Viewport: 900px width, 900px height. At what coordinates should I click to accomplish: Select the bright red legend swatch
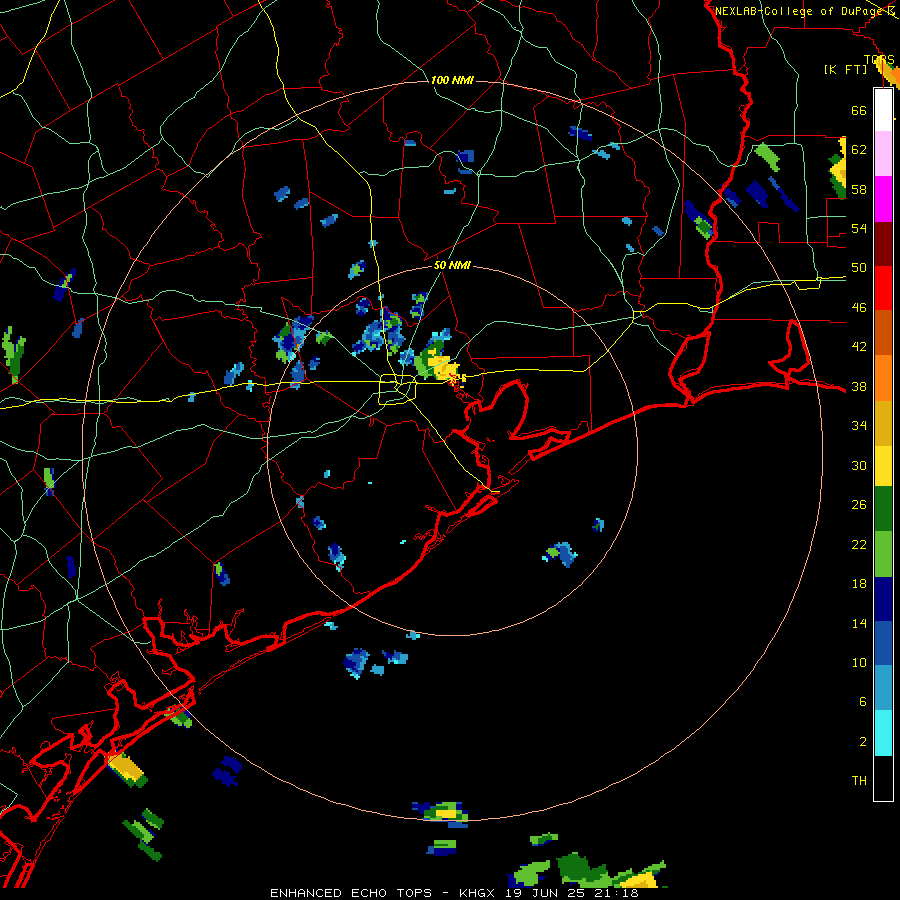pos(883,288)
